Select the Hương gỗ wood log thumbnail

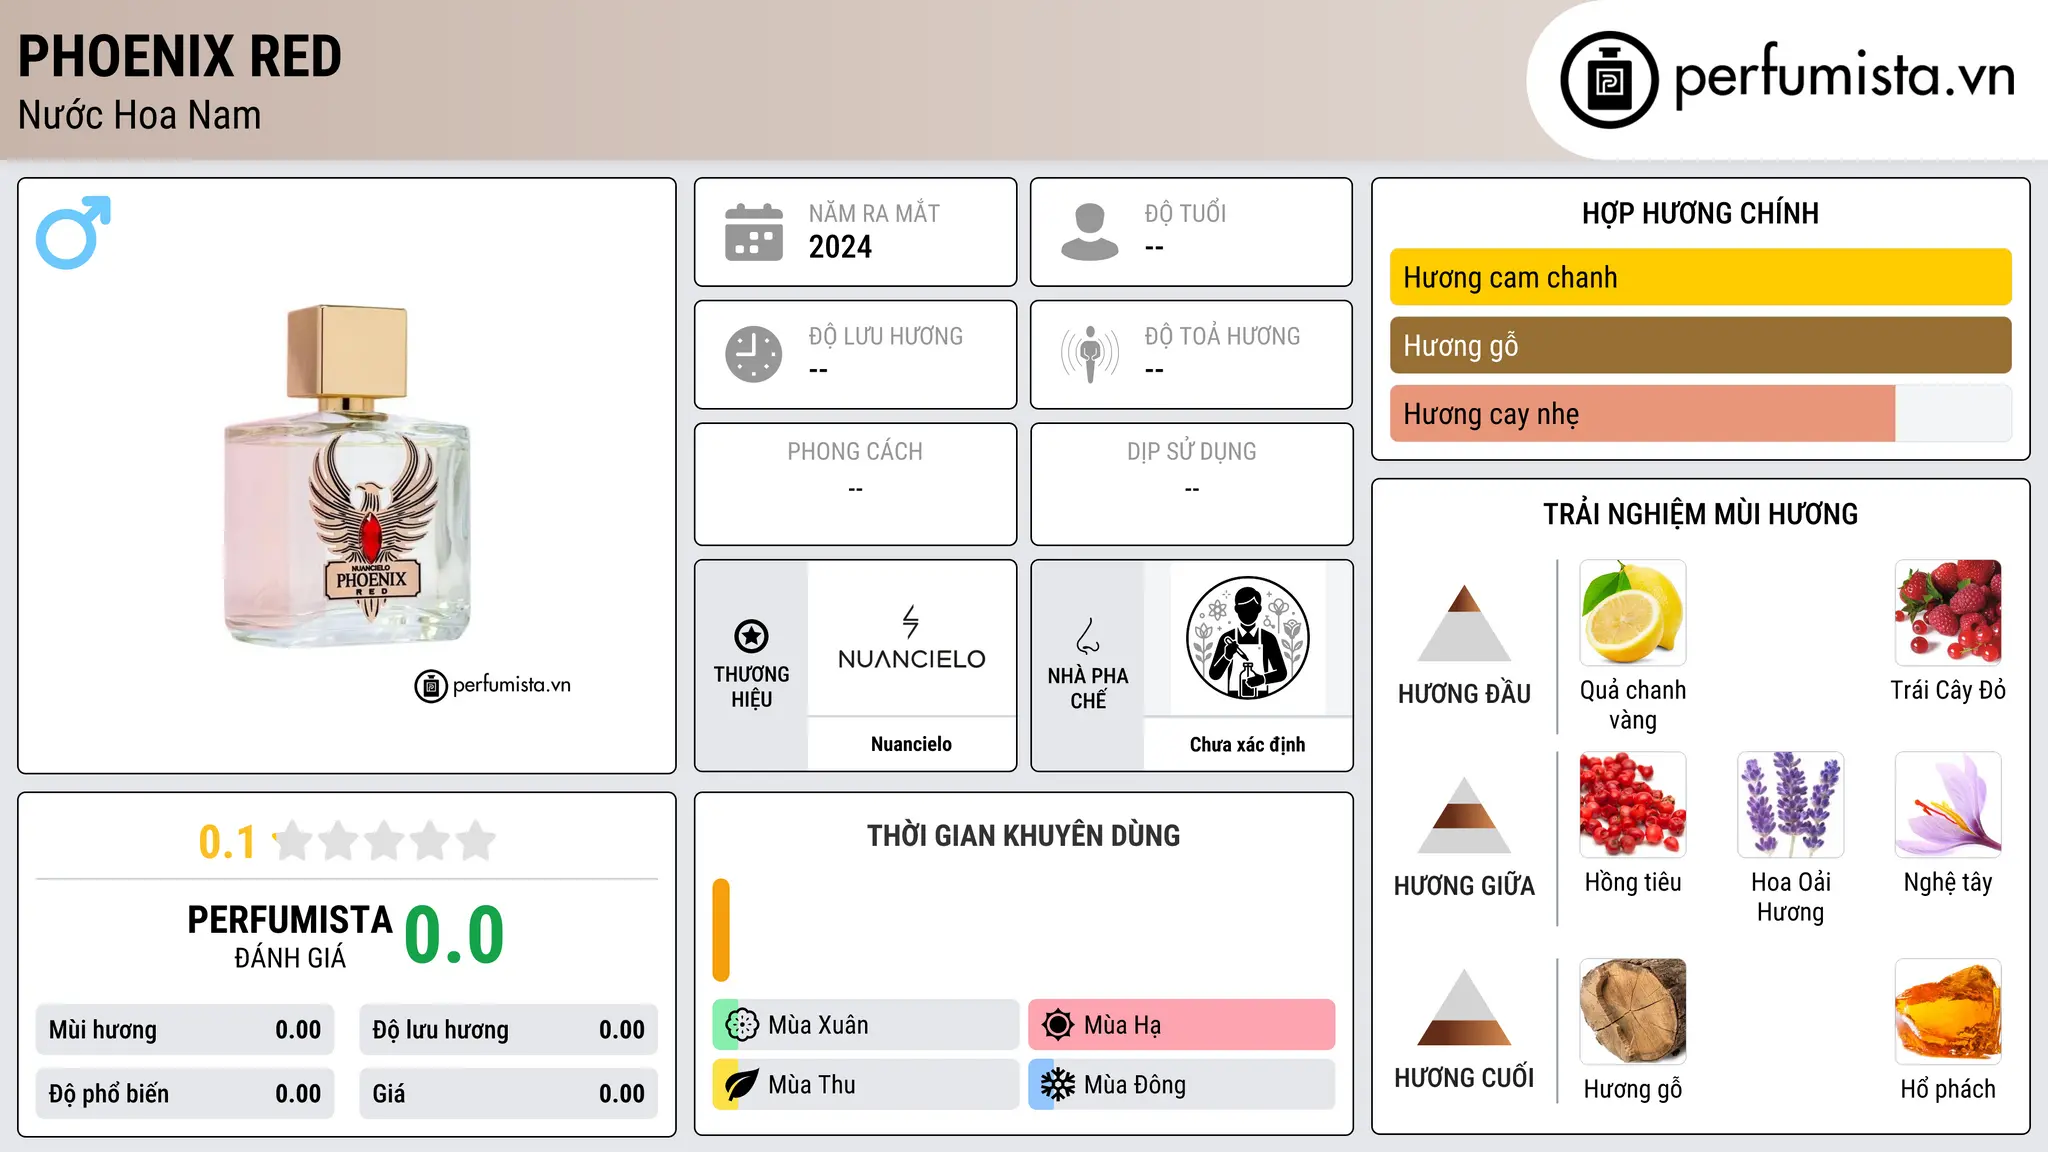(1633, 1012)
